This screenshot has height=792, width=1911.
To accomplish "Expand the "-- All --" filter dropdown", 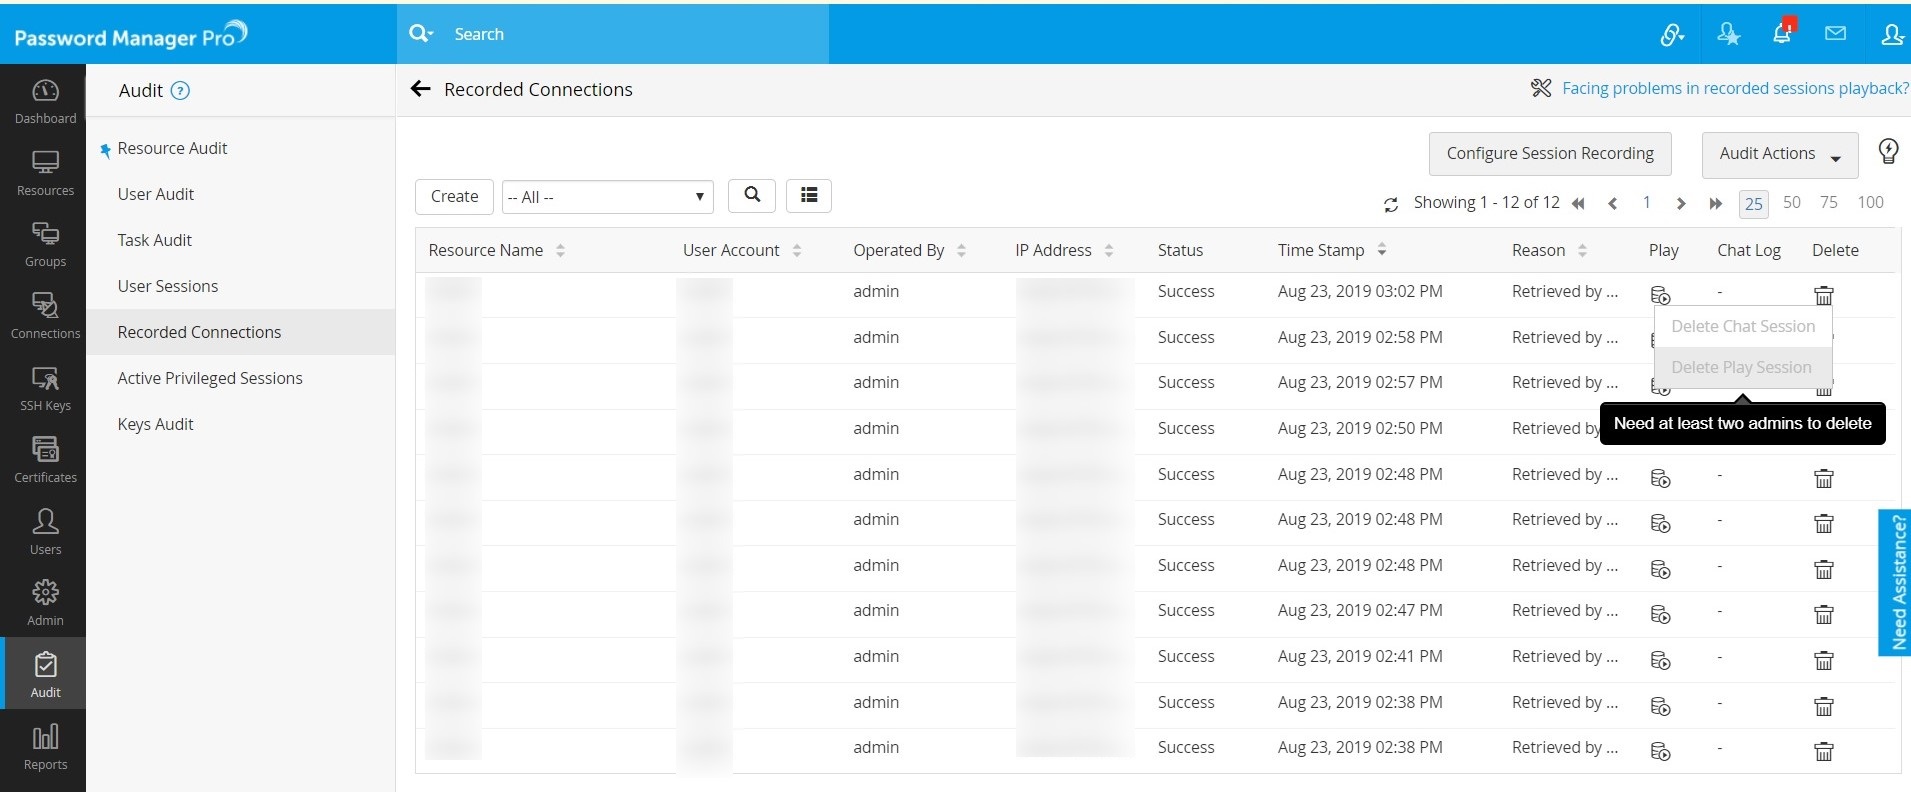I will pyautogui.click(x=607, y=197).
